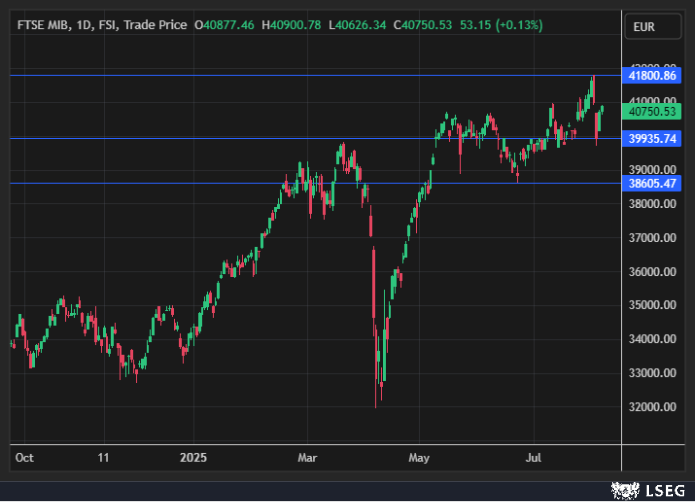Screen dimensions: 695x502
Task: Click the open value O40877.46 in header
Action: pyautogui.click(x=226, y=24)
